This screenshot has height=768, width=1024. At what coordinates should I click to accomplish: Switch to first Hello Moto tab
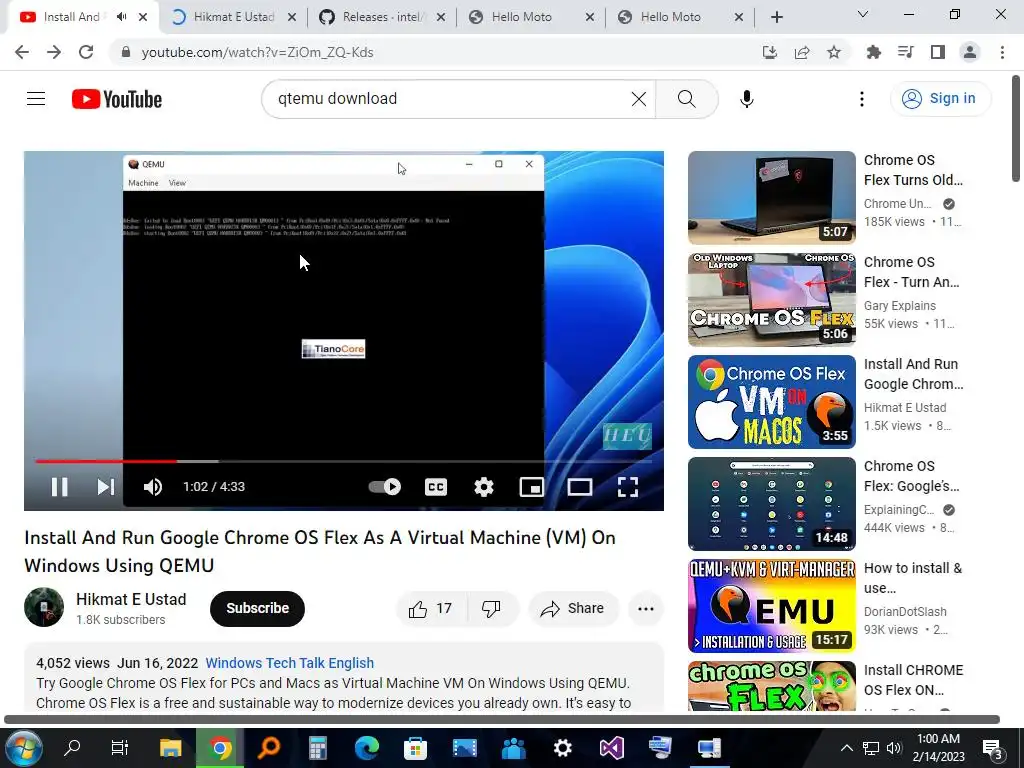coord(521,17)
